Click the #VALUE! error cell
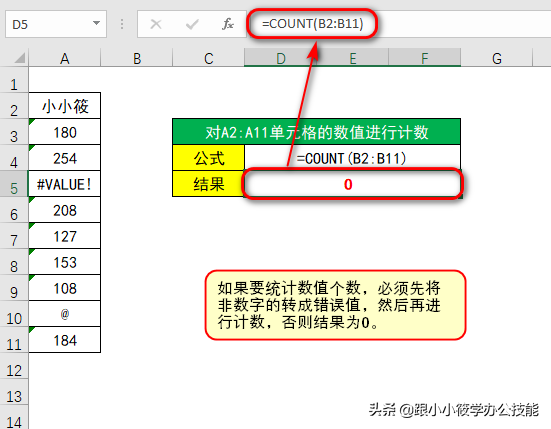The width and height of the screenshot is (551, 429). click(65, 184)
